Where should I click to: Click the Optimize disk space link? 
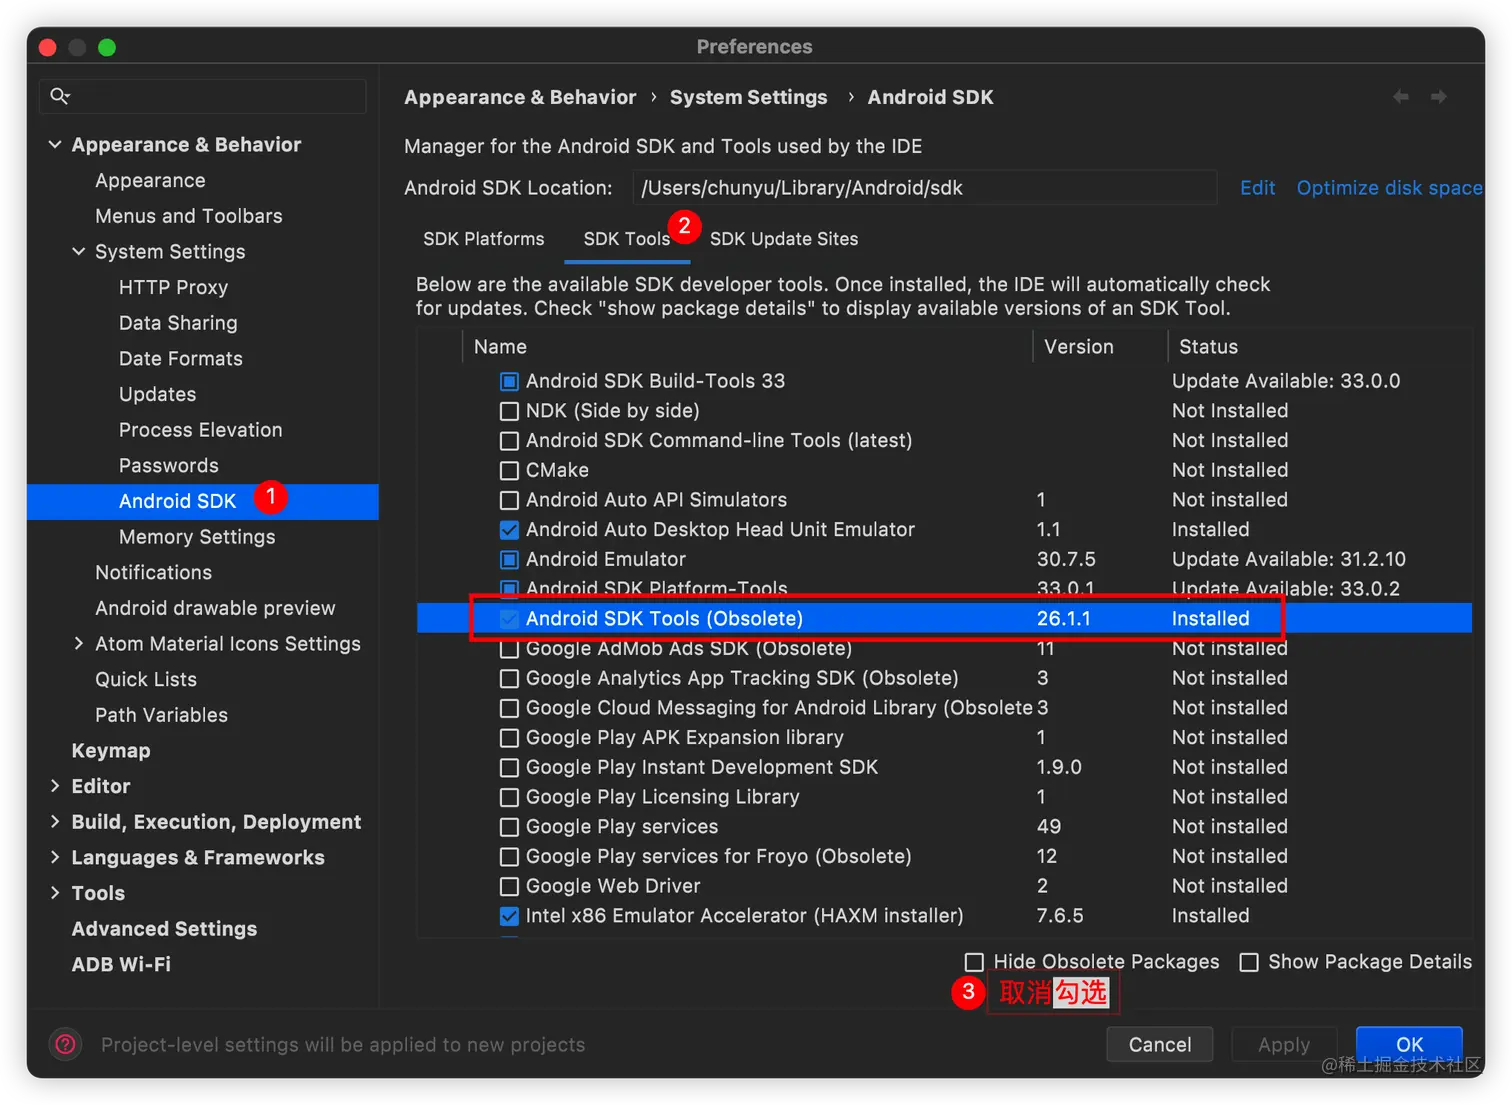1390,188
